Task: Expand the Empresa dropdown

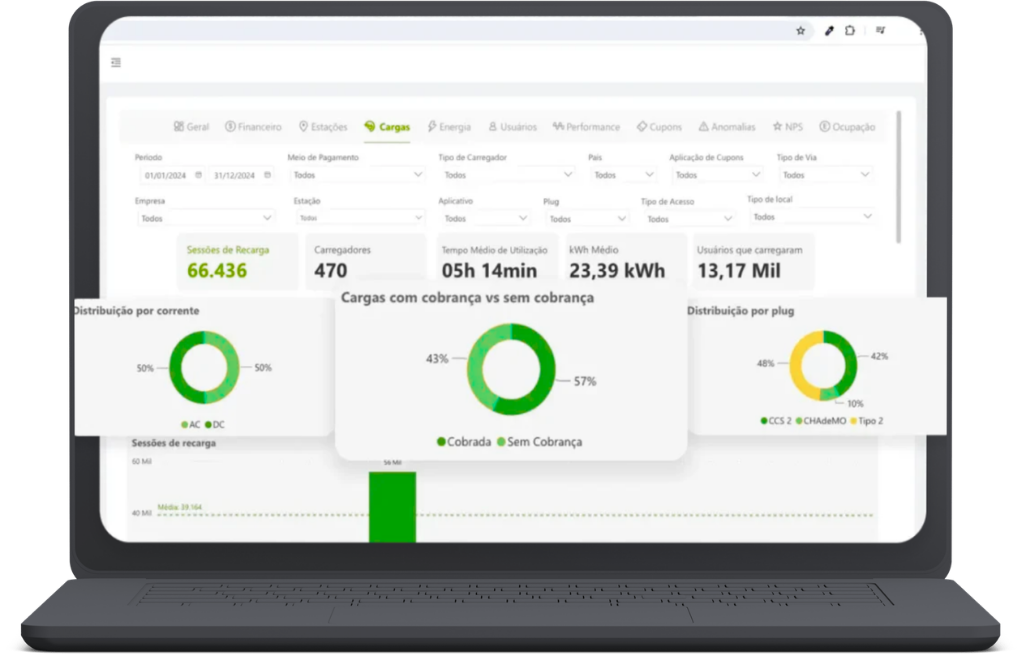Action: coord(205,218)
